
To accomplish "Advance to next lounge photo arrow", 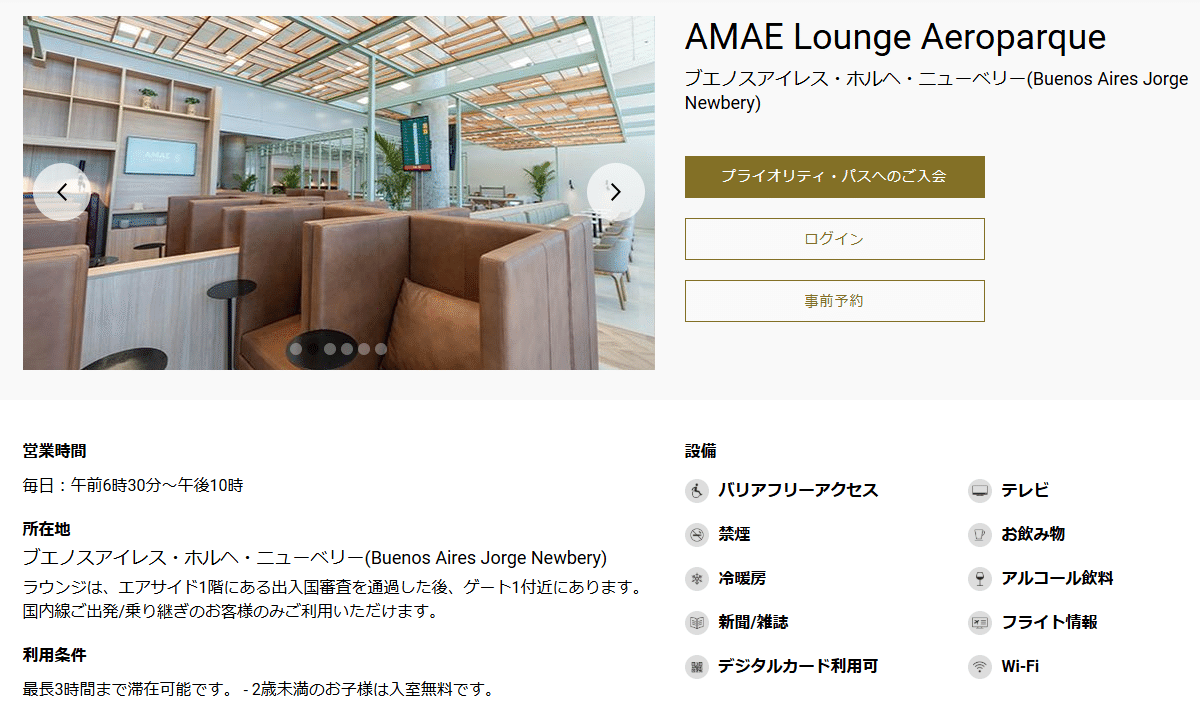I will pyautogui.click(x=616, y=192).
